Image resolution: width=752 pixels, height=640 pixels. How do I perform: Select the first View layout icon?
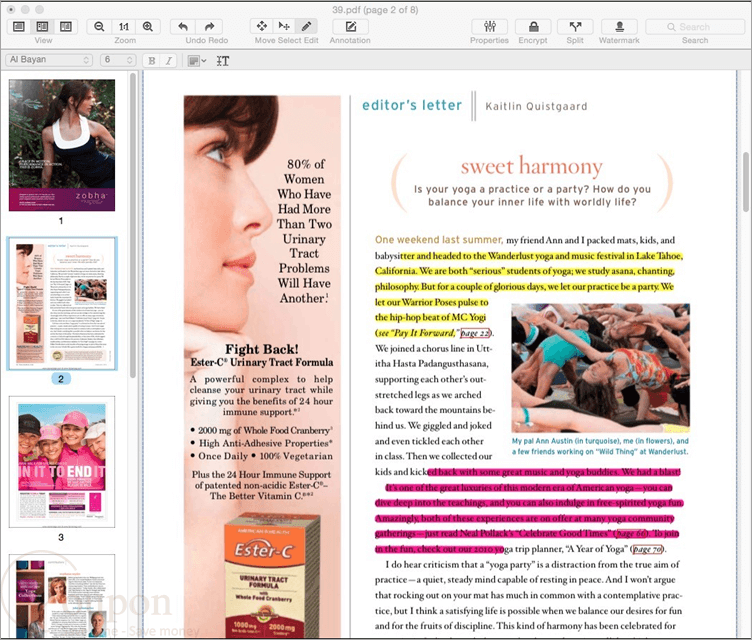[19, 26]
